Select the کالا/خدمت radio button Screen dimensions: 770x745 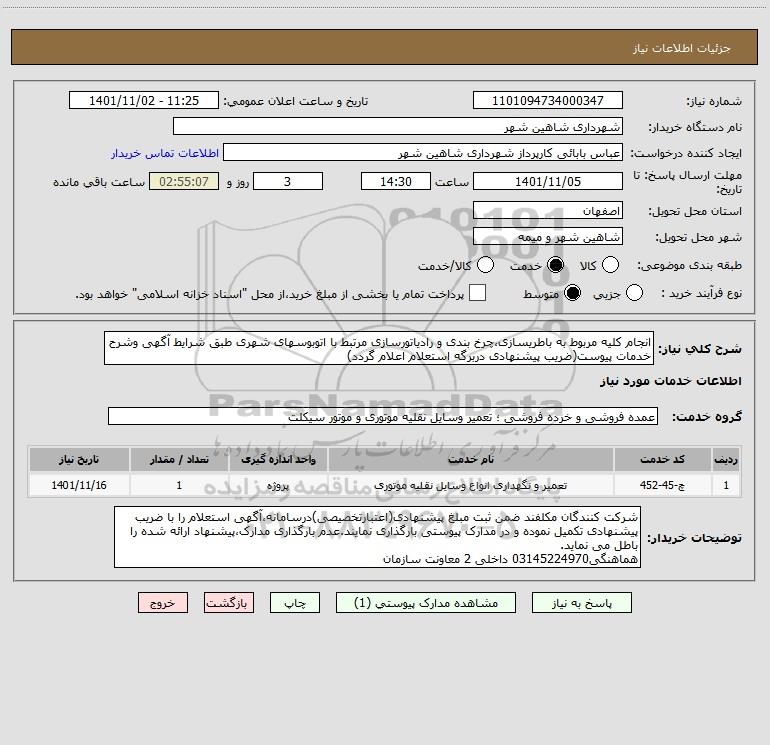point(485,265)
